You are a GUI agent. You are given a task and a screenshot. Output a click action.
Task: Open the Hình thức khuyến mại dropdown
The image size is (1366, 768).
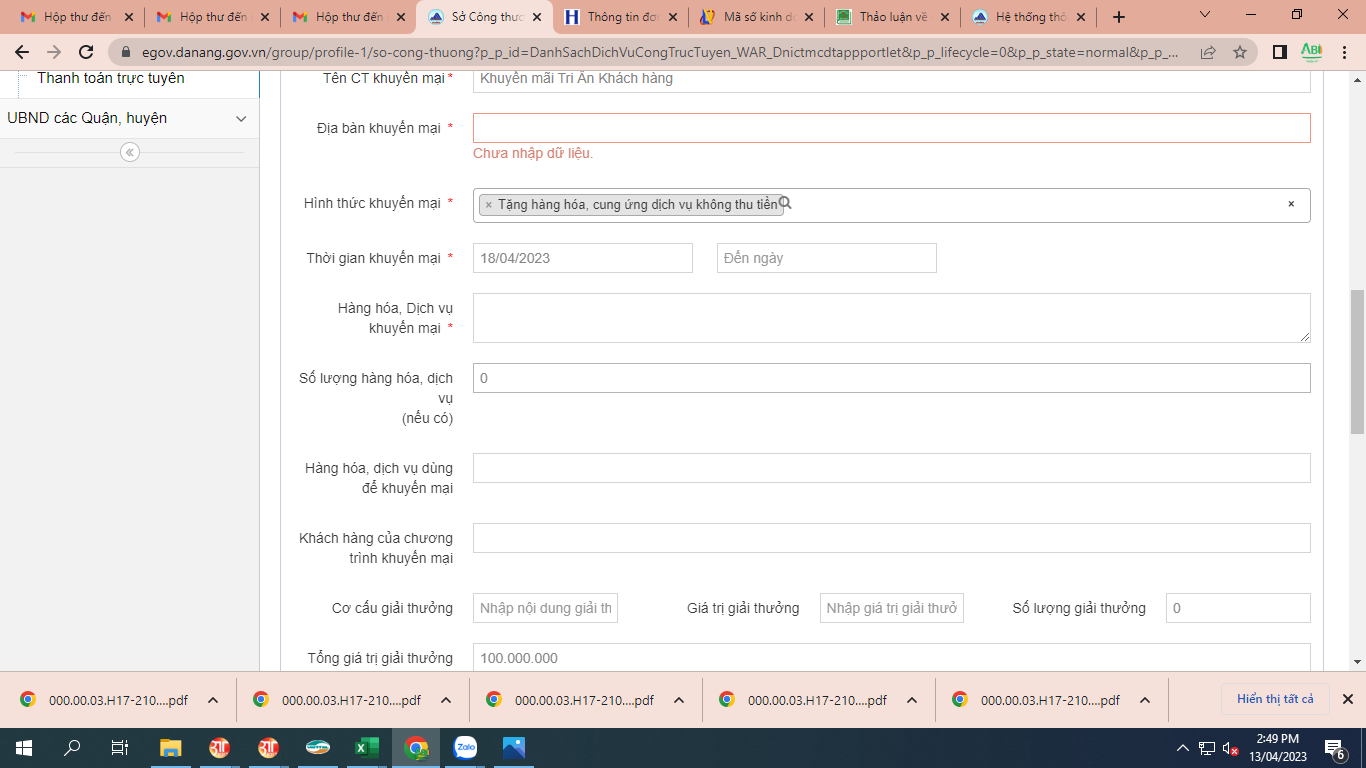[1030, 205]
